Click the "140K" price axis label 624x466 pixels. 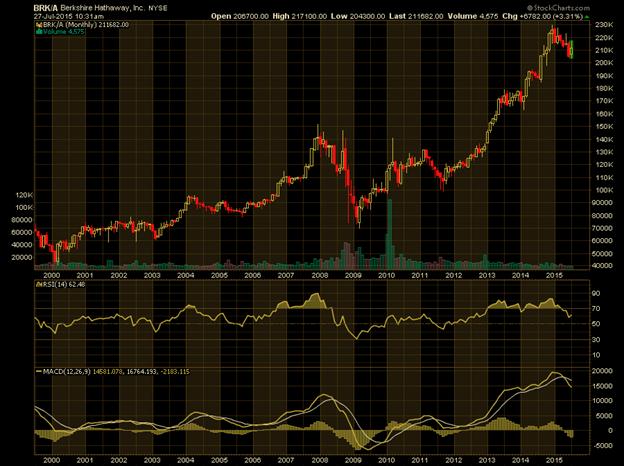(604, 139)
